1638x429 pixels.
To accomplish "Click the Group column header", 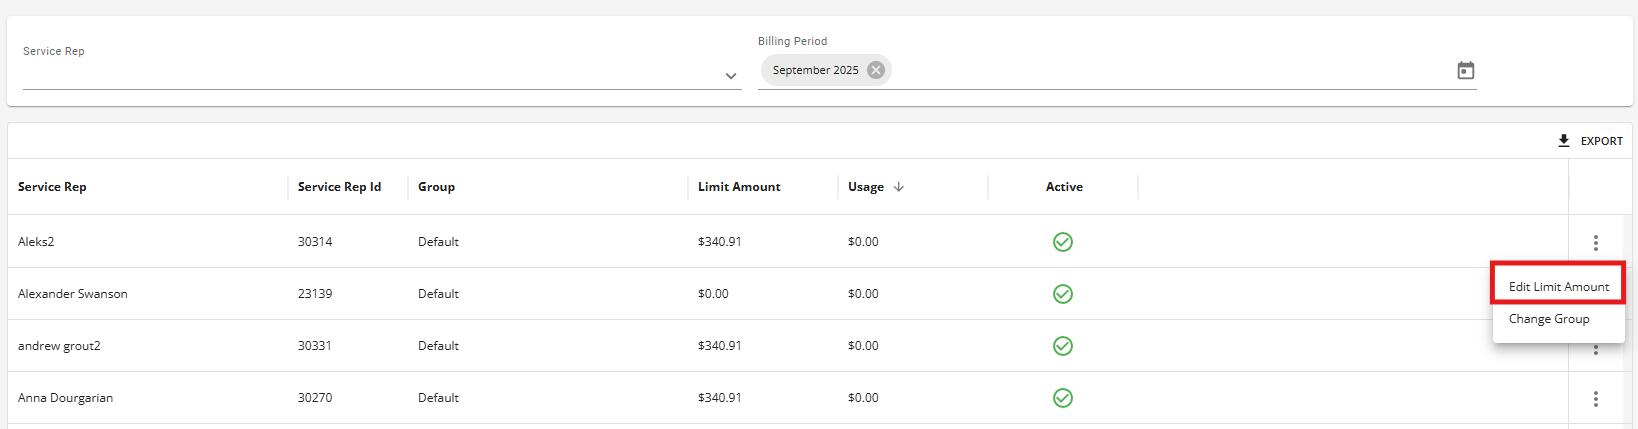I will point(436,187).
